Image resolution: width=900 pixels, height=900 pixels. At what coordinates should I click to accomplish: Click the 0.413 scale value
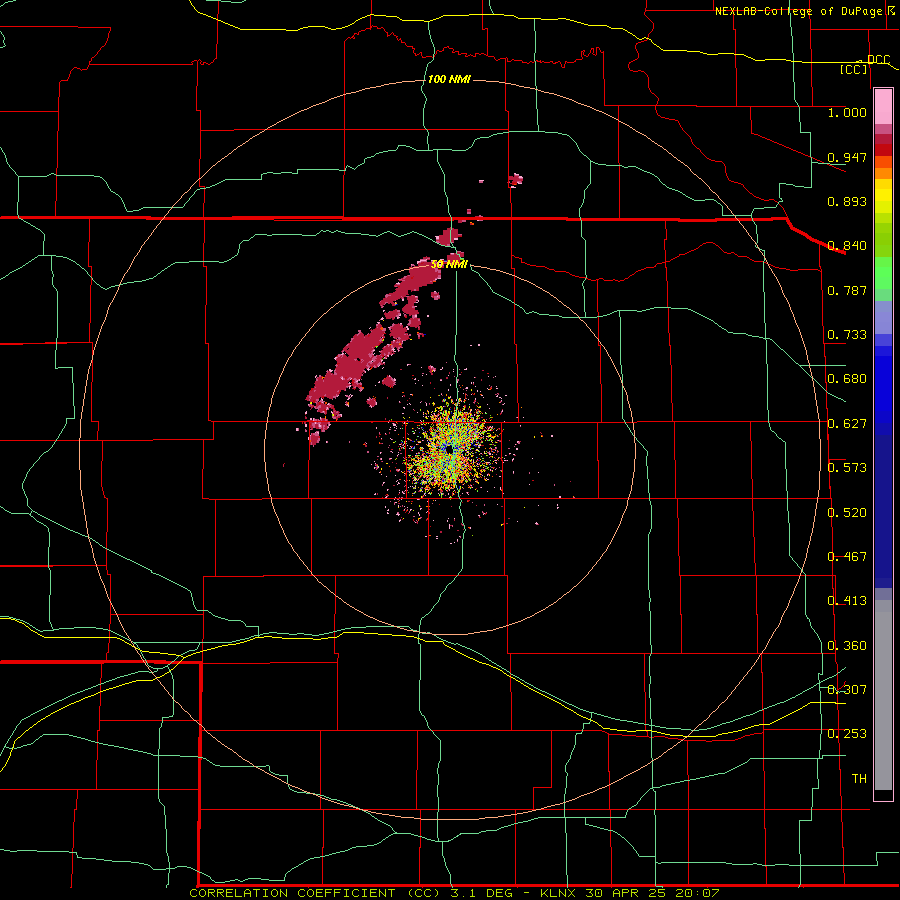(847, 601)
